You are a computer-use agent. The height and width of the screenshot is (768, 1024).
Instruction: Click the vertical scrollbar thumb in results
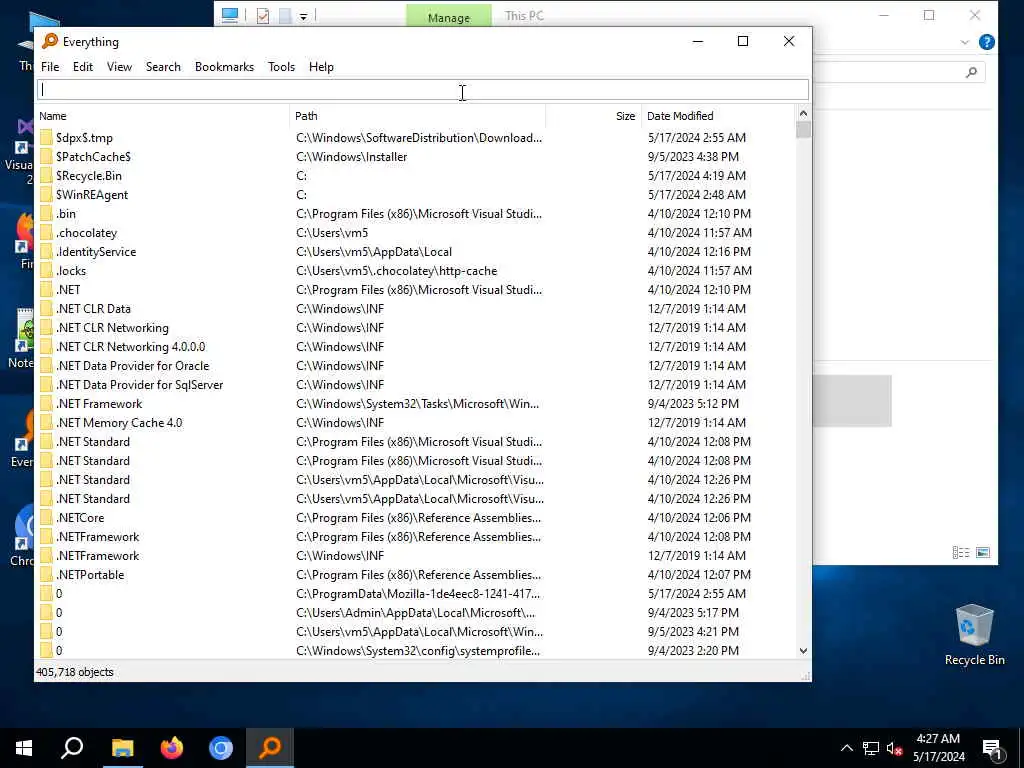[x=803, y=129]
